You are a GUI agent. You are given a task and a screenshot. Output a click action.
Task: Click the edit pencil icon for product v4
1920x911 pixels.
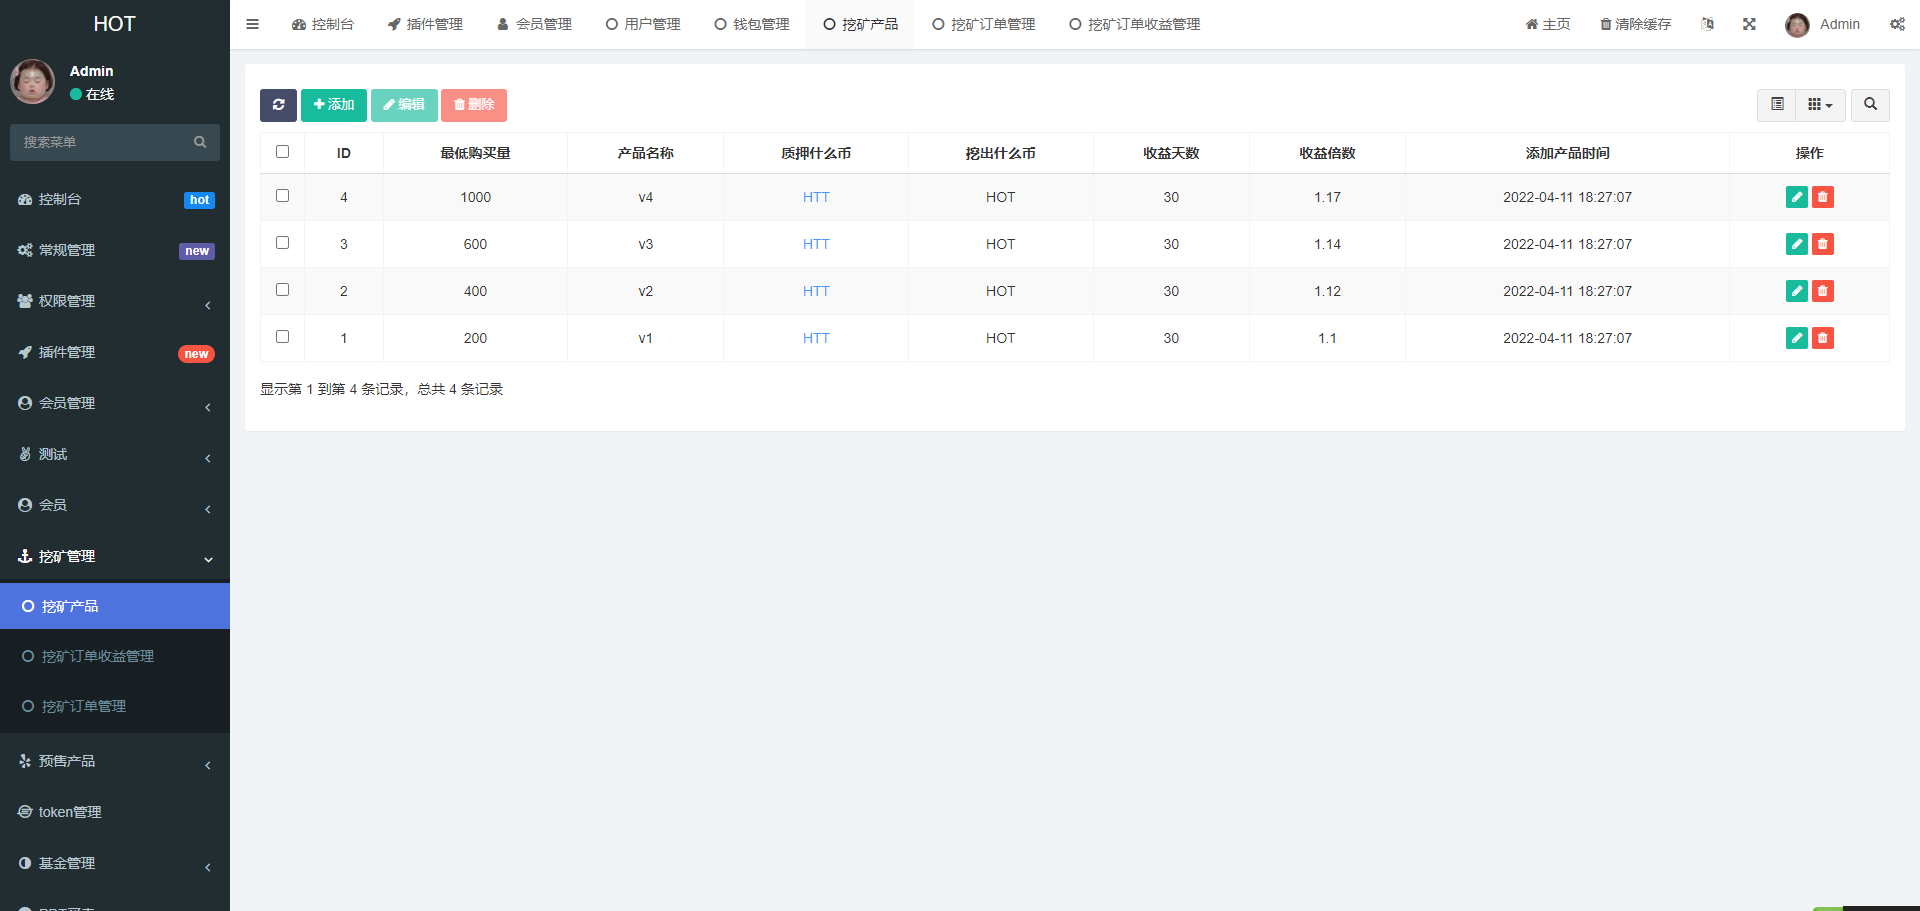1796,197
